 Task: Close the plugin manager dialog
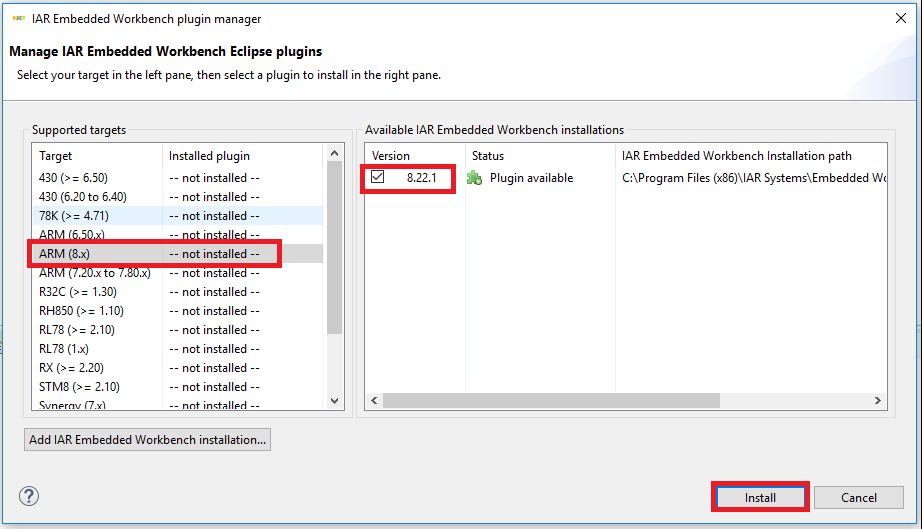click(x=900, y=18)
